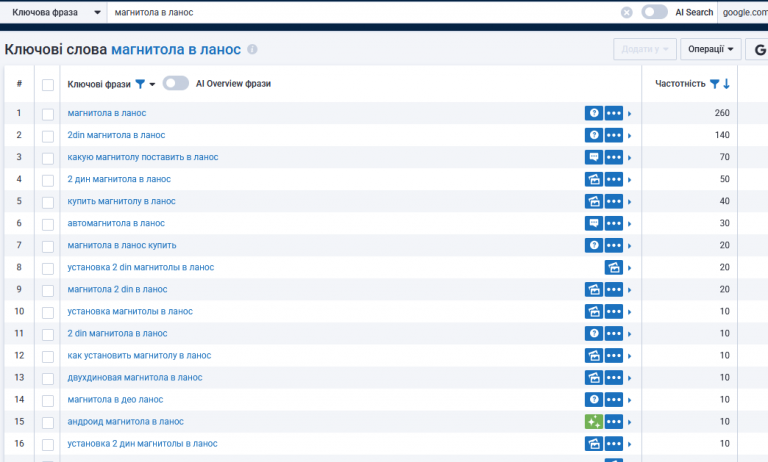The width and height of the screenshot is (768, 462).
Task: Open dots menu for 'двухдиновая магнитола в ланос'
Action: click(x=614, y=378)
